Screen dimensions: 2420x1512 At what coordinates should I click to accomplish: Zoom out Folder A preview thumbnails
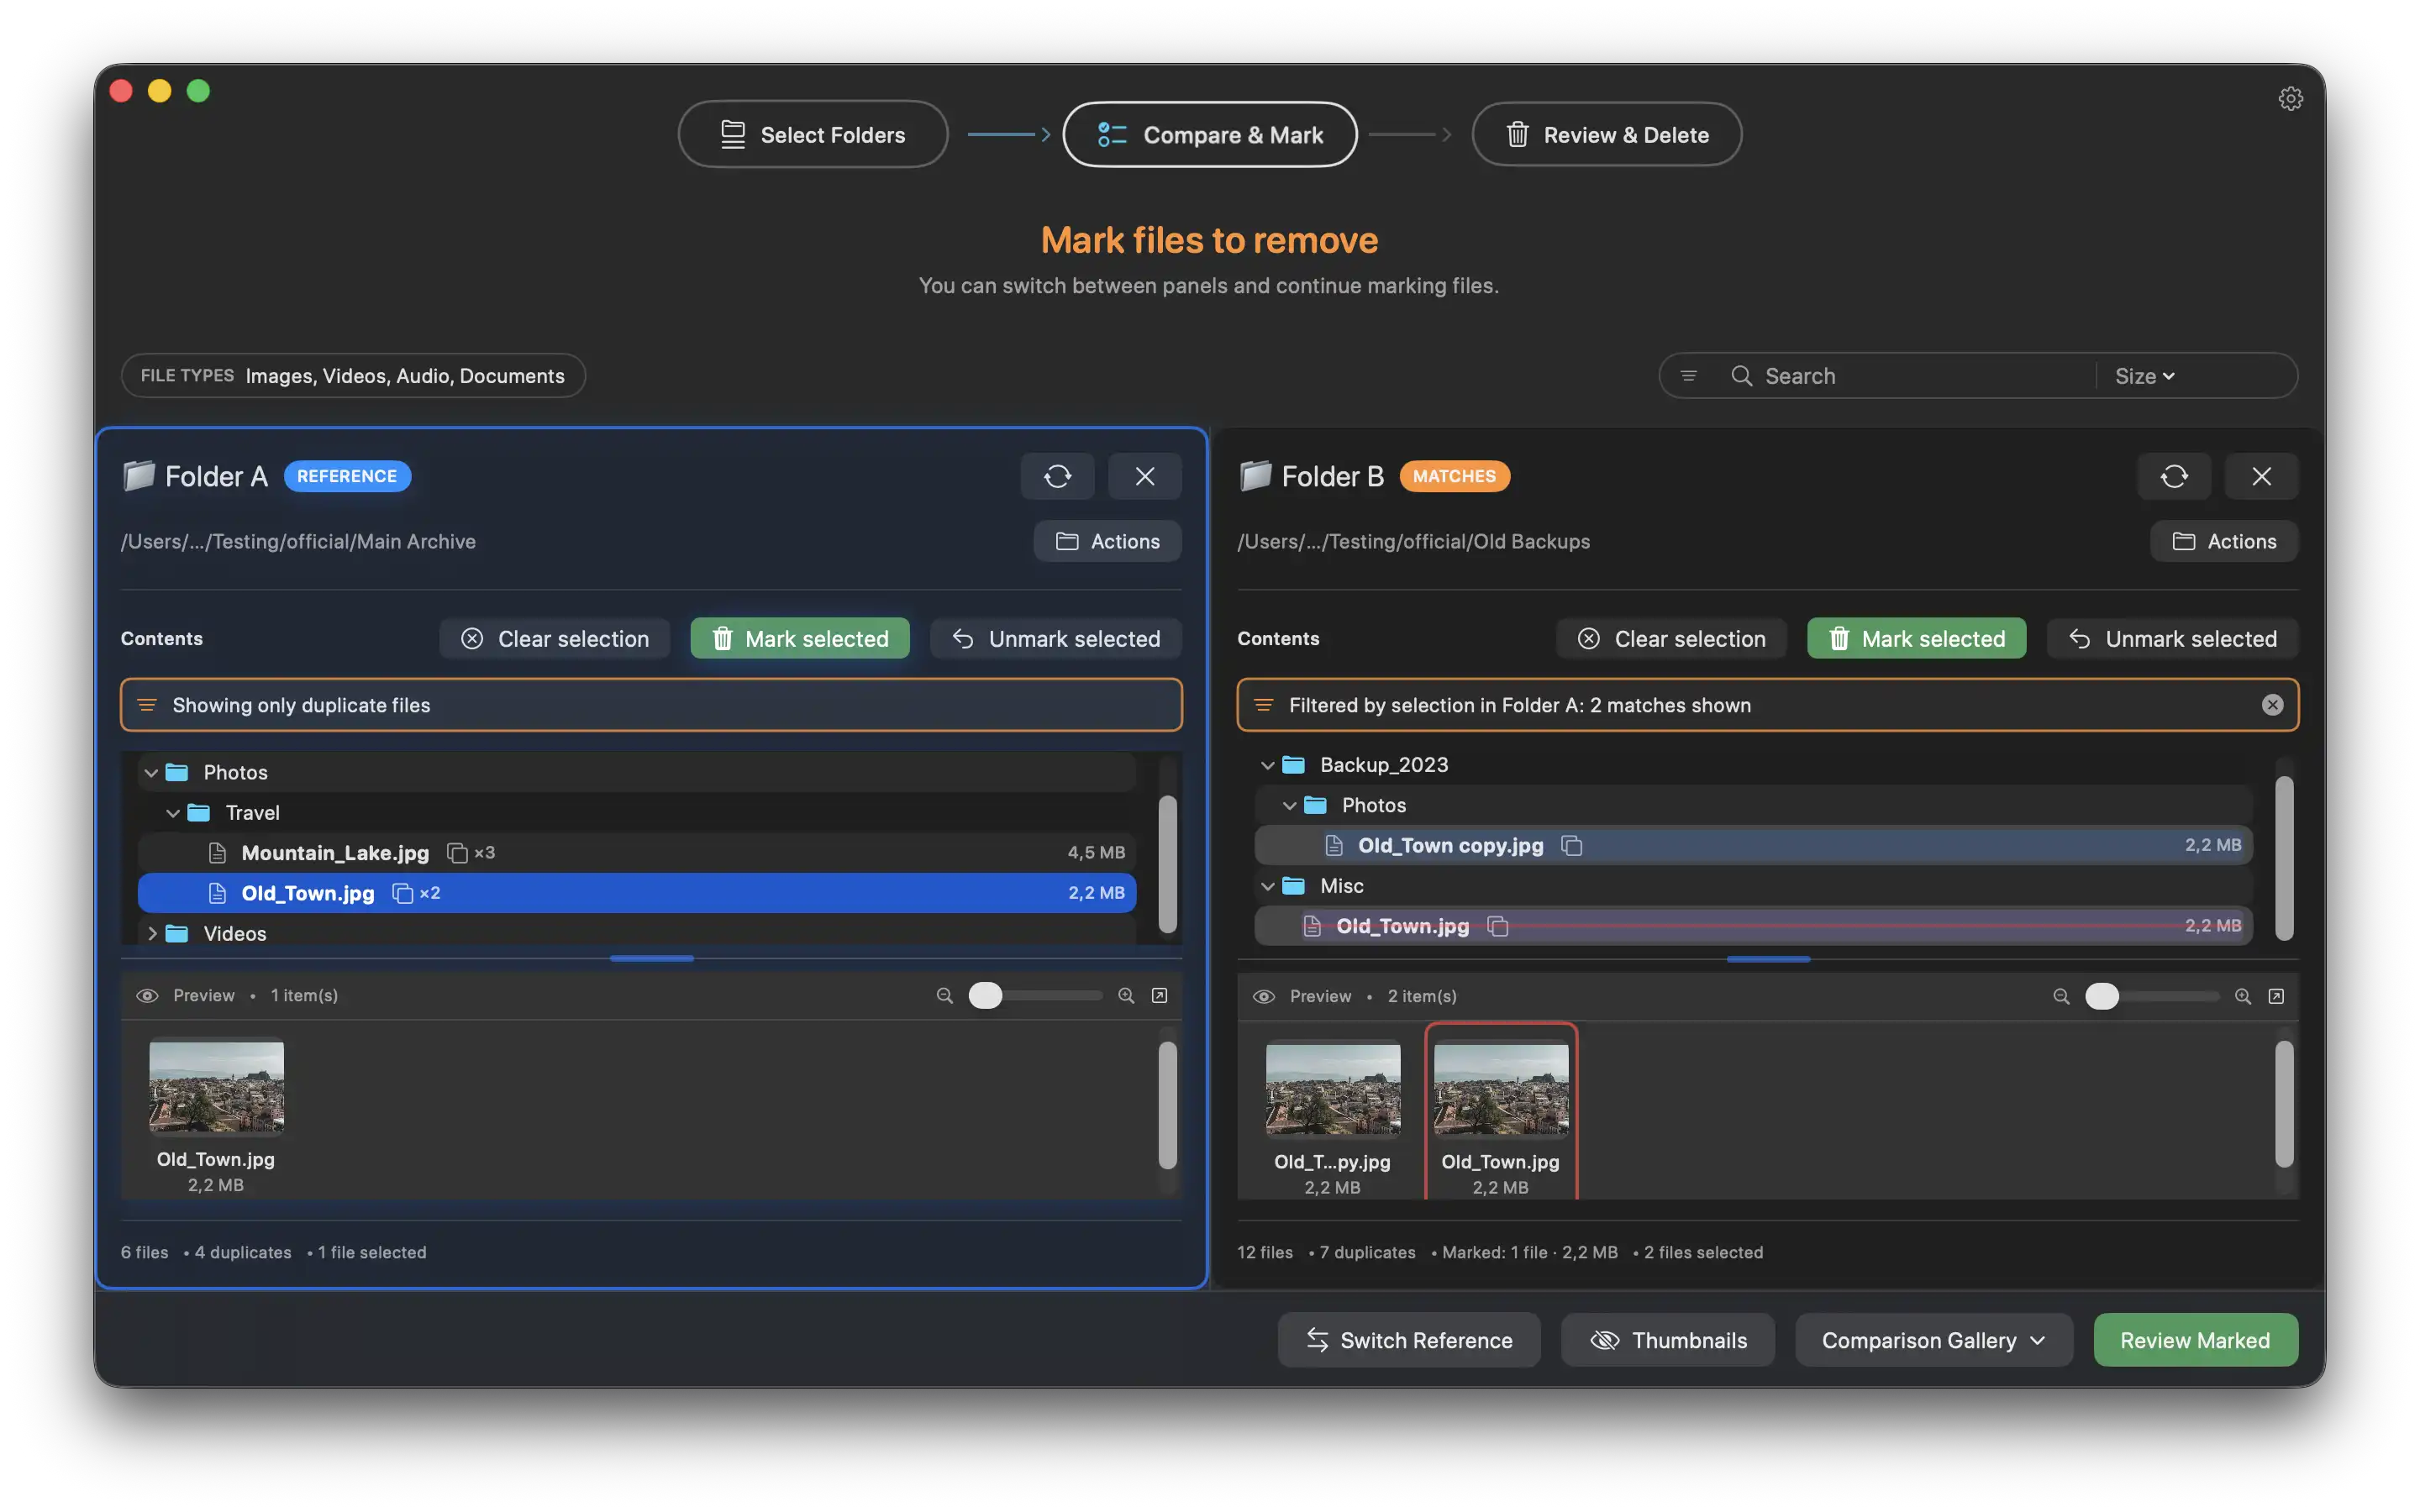(944, 995)
